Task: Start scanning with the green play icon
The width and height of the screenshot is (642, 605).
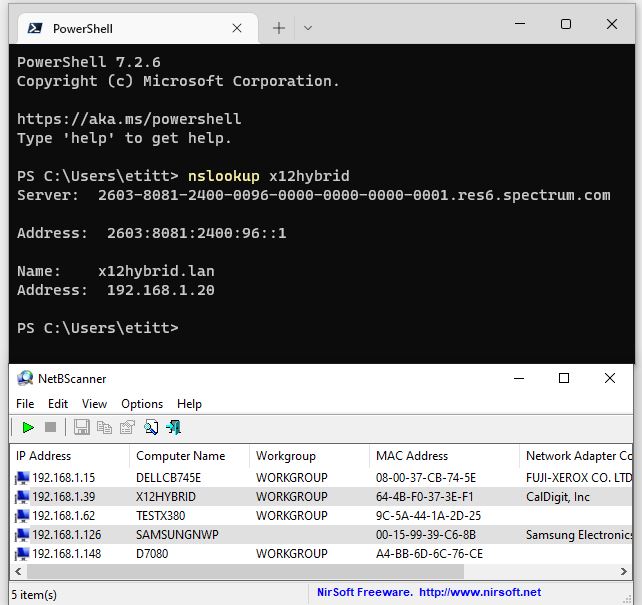Action: pos(28,428)
